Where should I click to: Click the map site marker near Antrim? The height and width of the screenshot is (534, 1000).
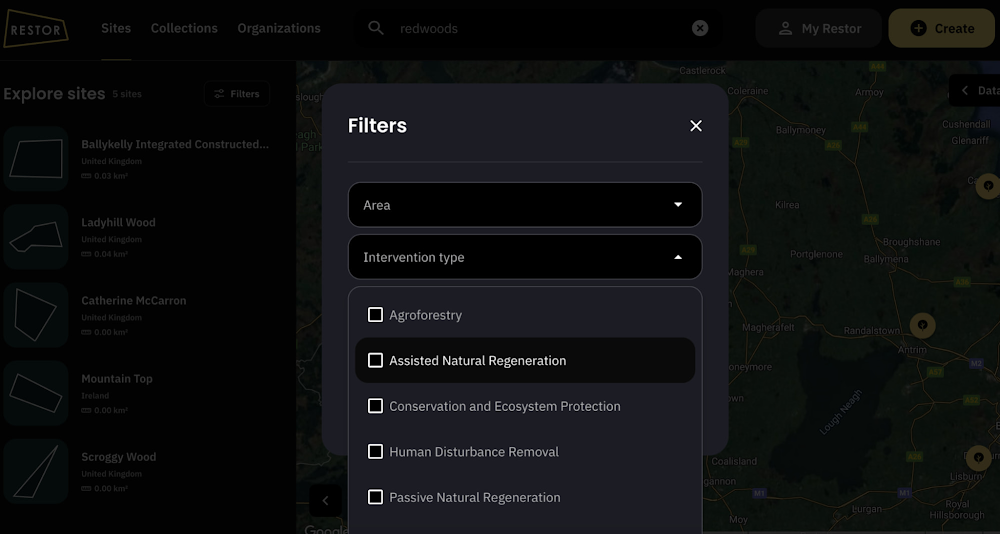click(922, 325)
